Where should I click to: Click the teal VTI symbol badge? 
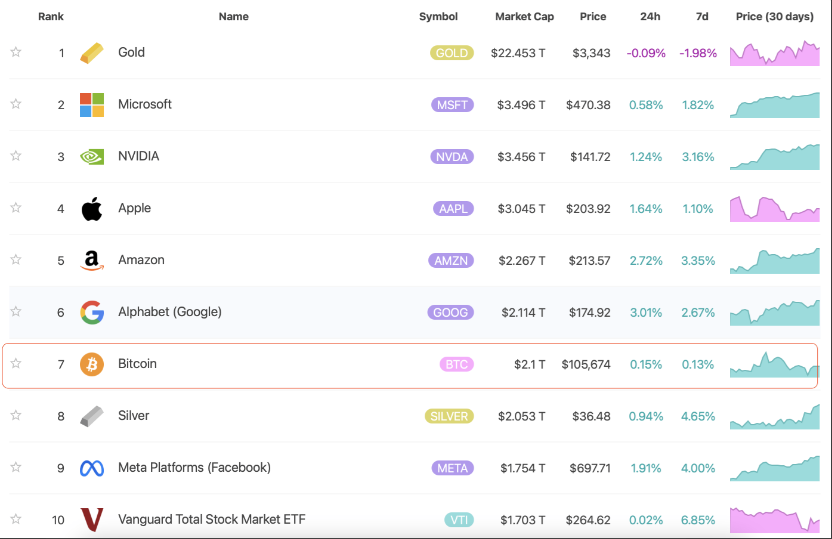click(x=459, y=520)
